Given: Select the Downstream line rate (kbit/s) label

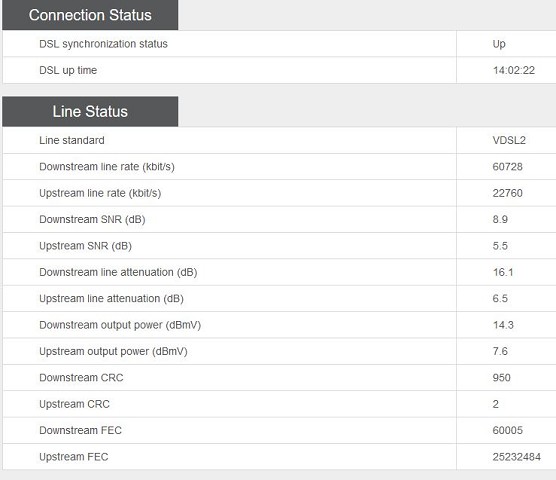Looking at the screenshot, I should (107, 167).
